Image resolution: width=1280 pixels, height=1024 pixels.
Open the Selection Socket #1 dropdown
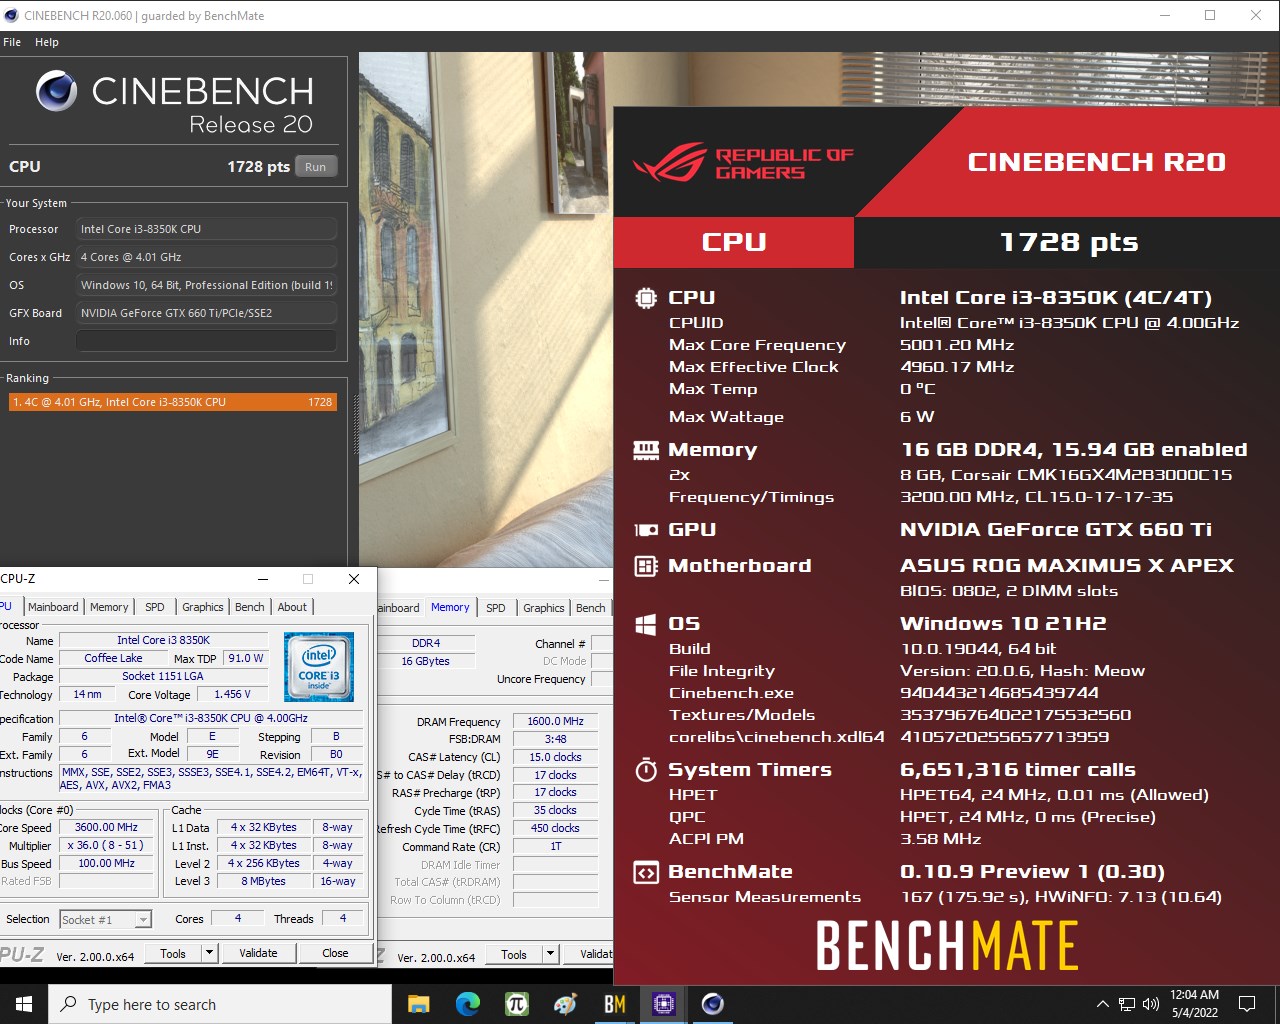(x=105, y=919)
